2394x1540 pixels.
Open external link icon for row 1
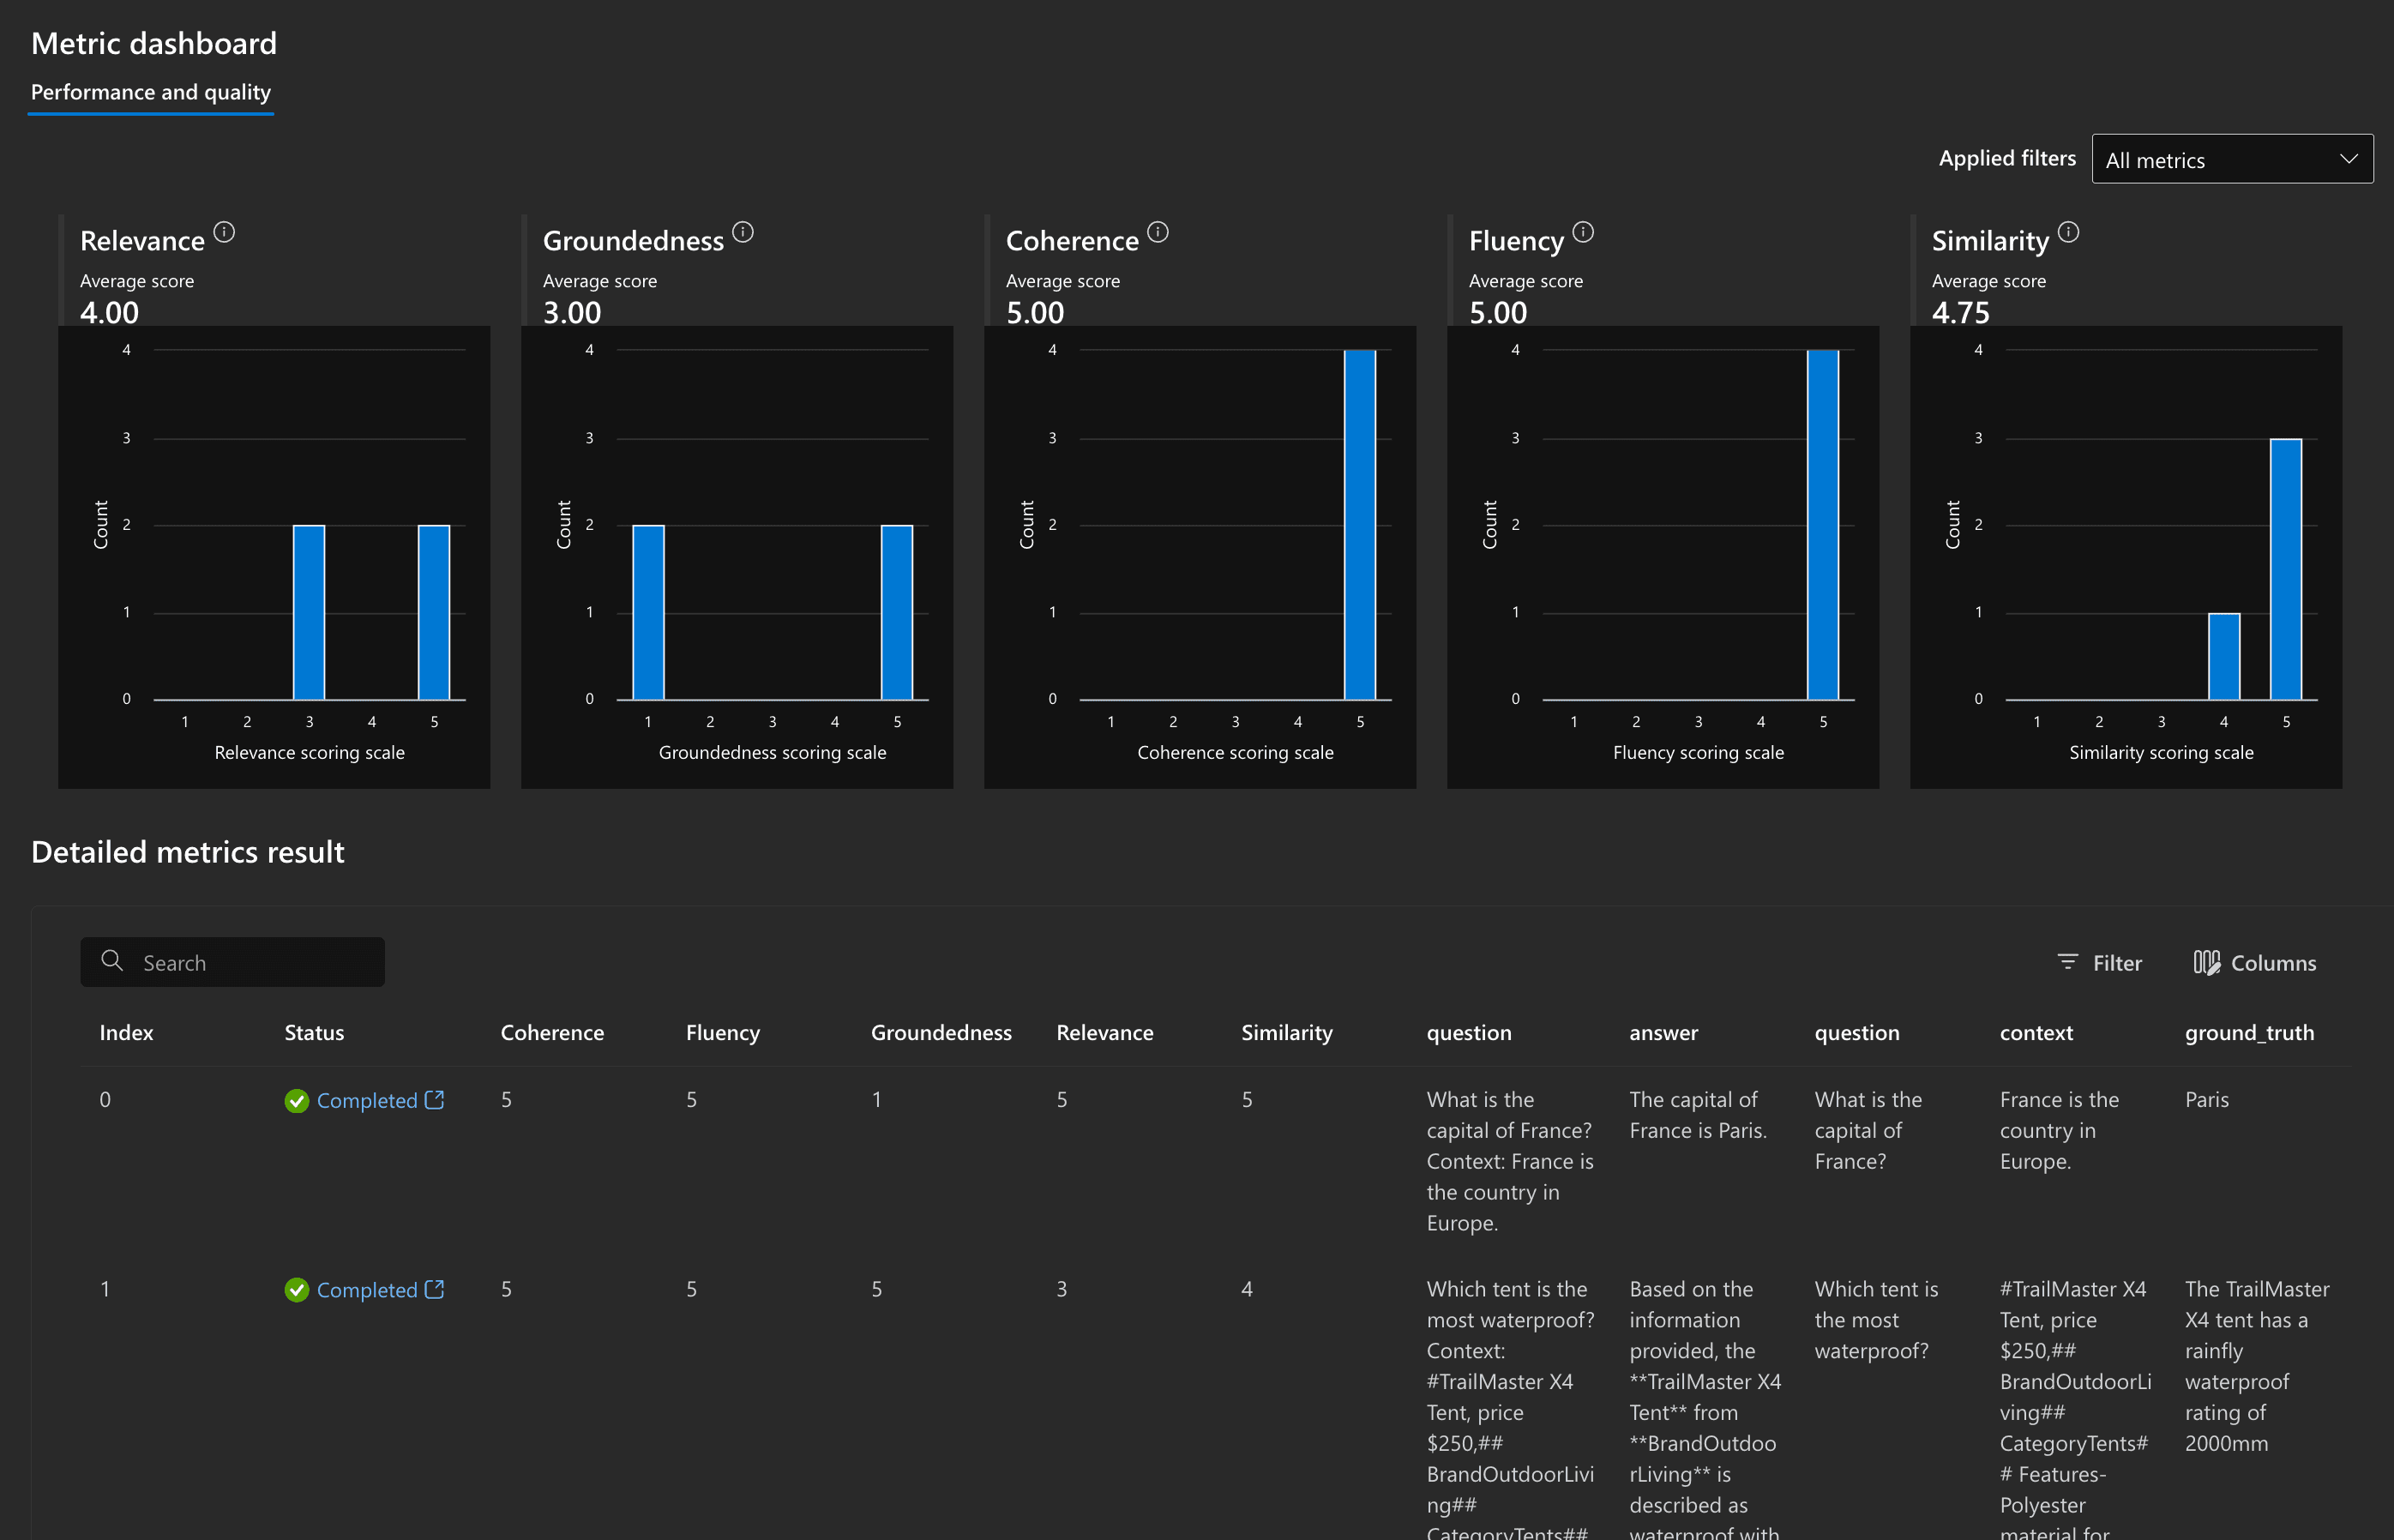coord(434,1289)
